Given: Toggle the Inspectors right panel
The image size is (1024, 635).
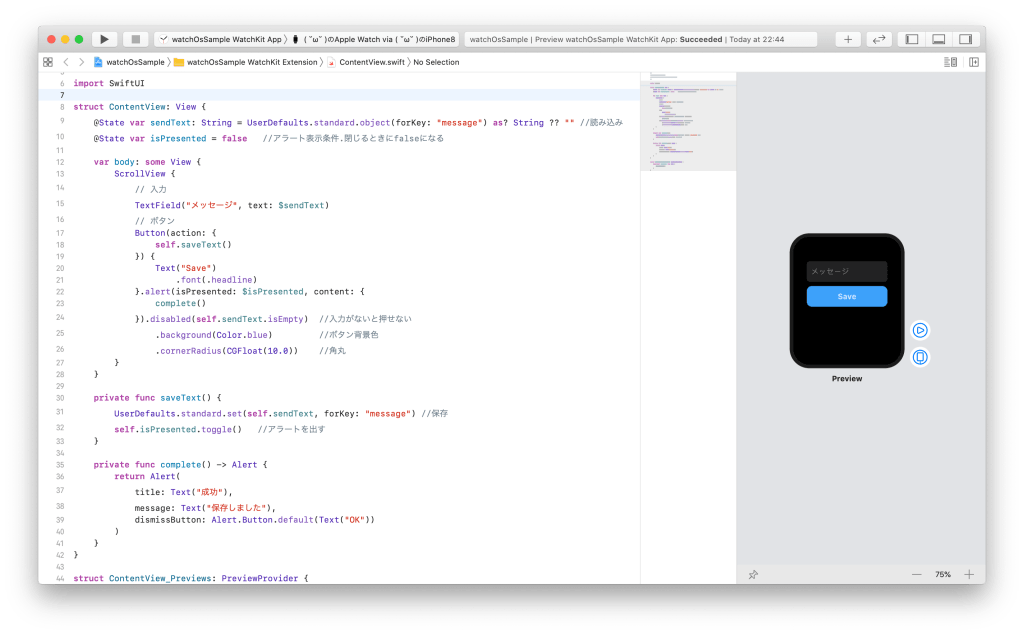Looking at the screenshot, I should [965, 39].
